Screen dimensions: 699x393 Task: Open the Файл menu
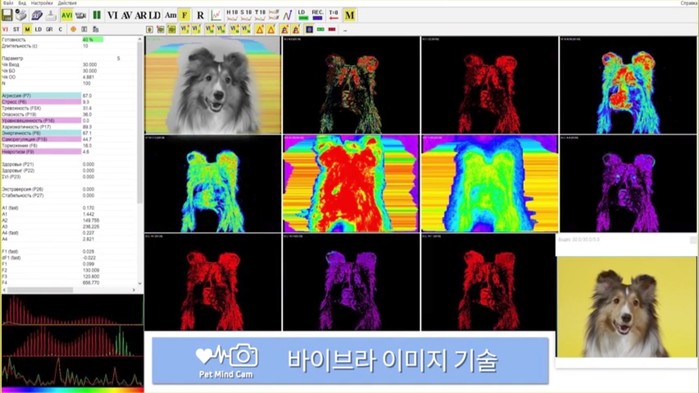pos(8,3)
